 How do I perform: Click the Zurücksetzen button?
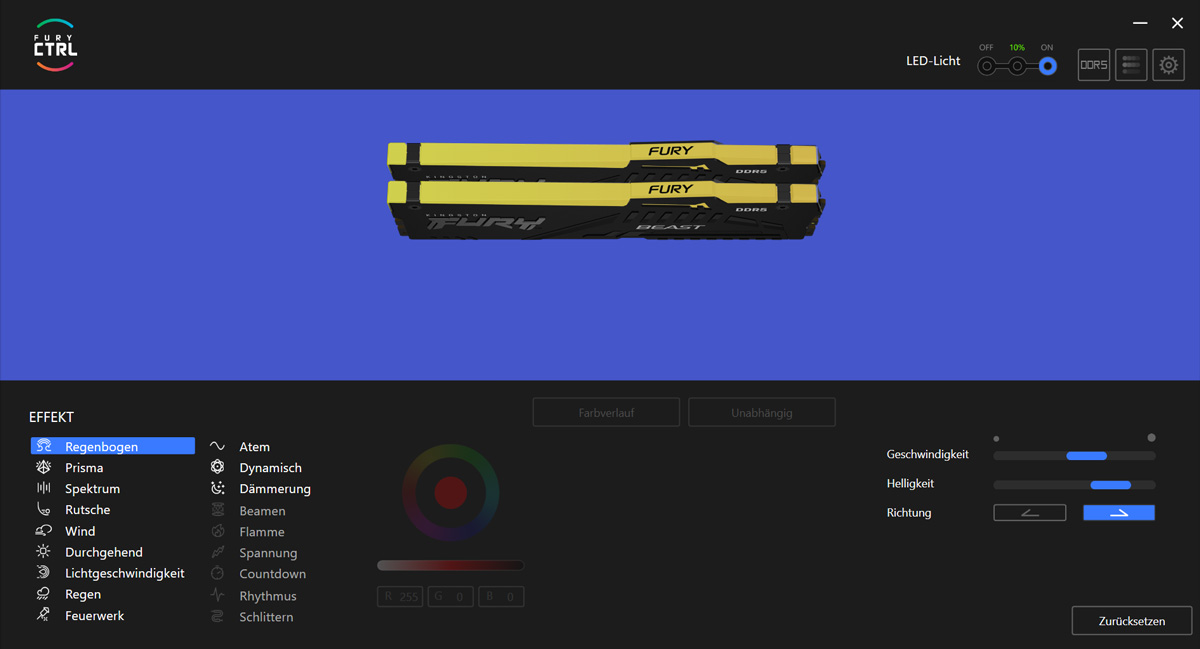coord(1132,621)
